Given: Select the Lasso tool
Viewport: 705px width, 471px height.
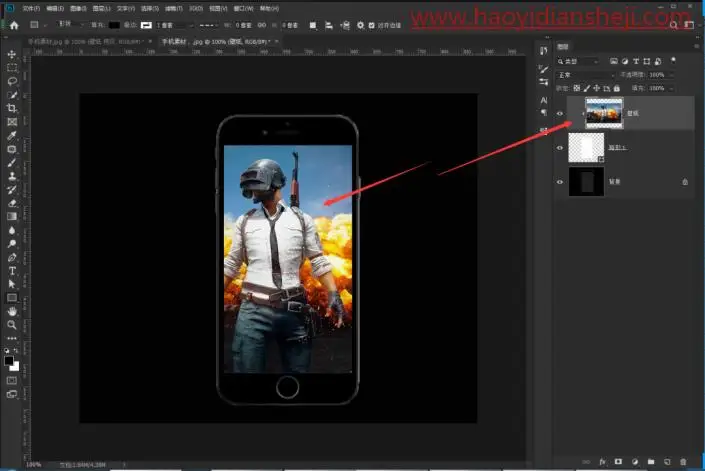Looking at the screenshot, I should click(12, 81).
